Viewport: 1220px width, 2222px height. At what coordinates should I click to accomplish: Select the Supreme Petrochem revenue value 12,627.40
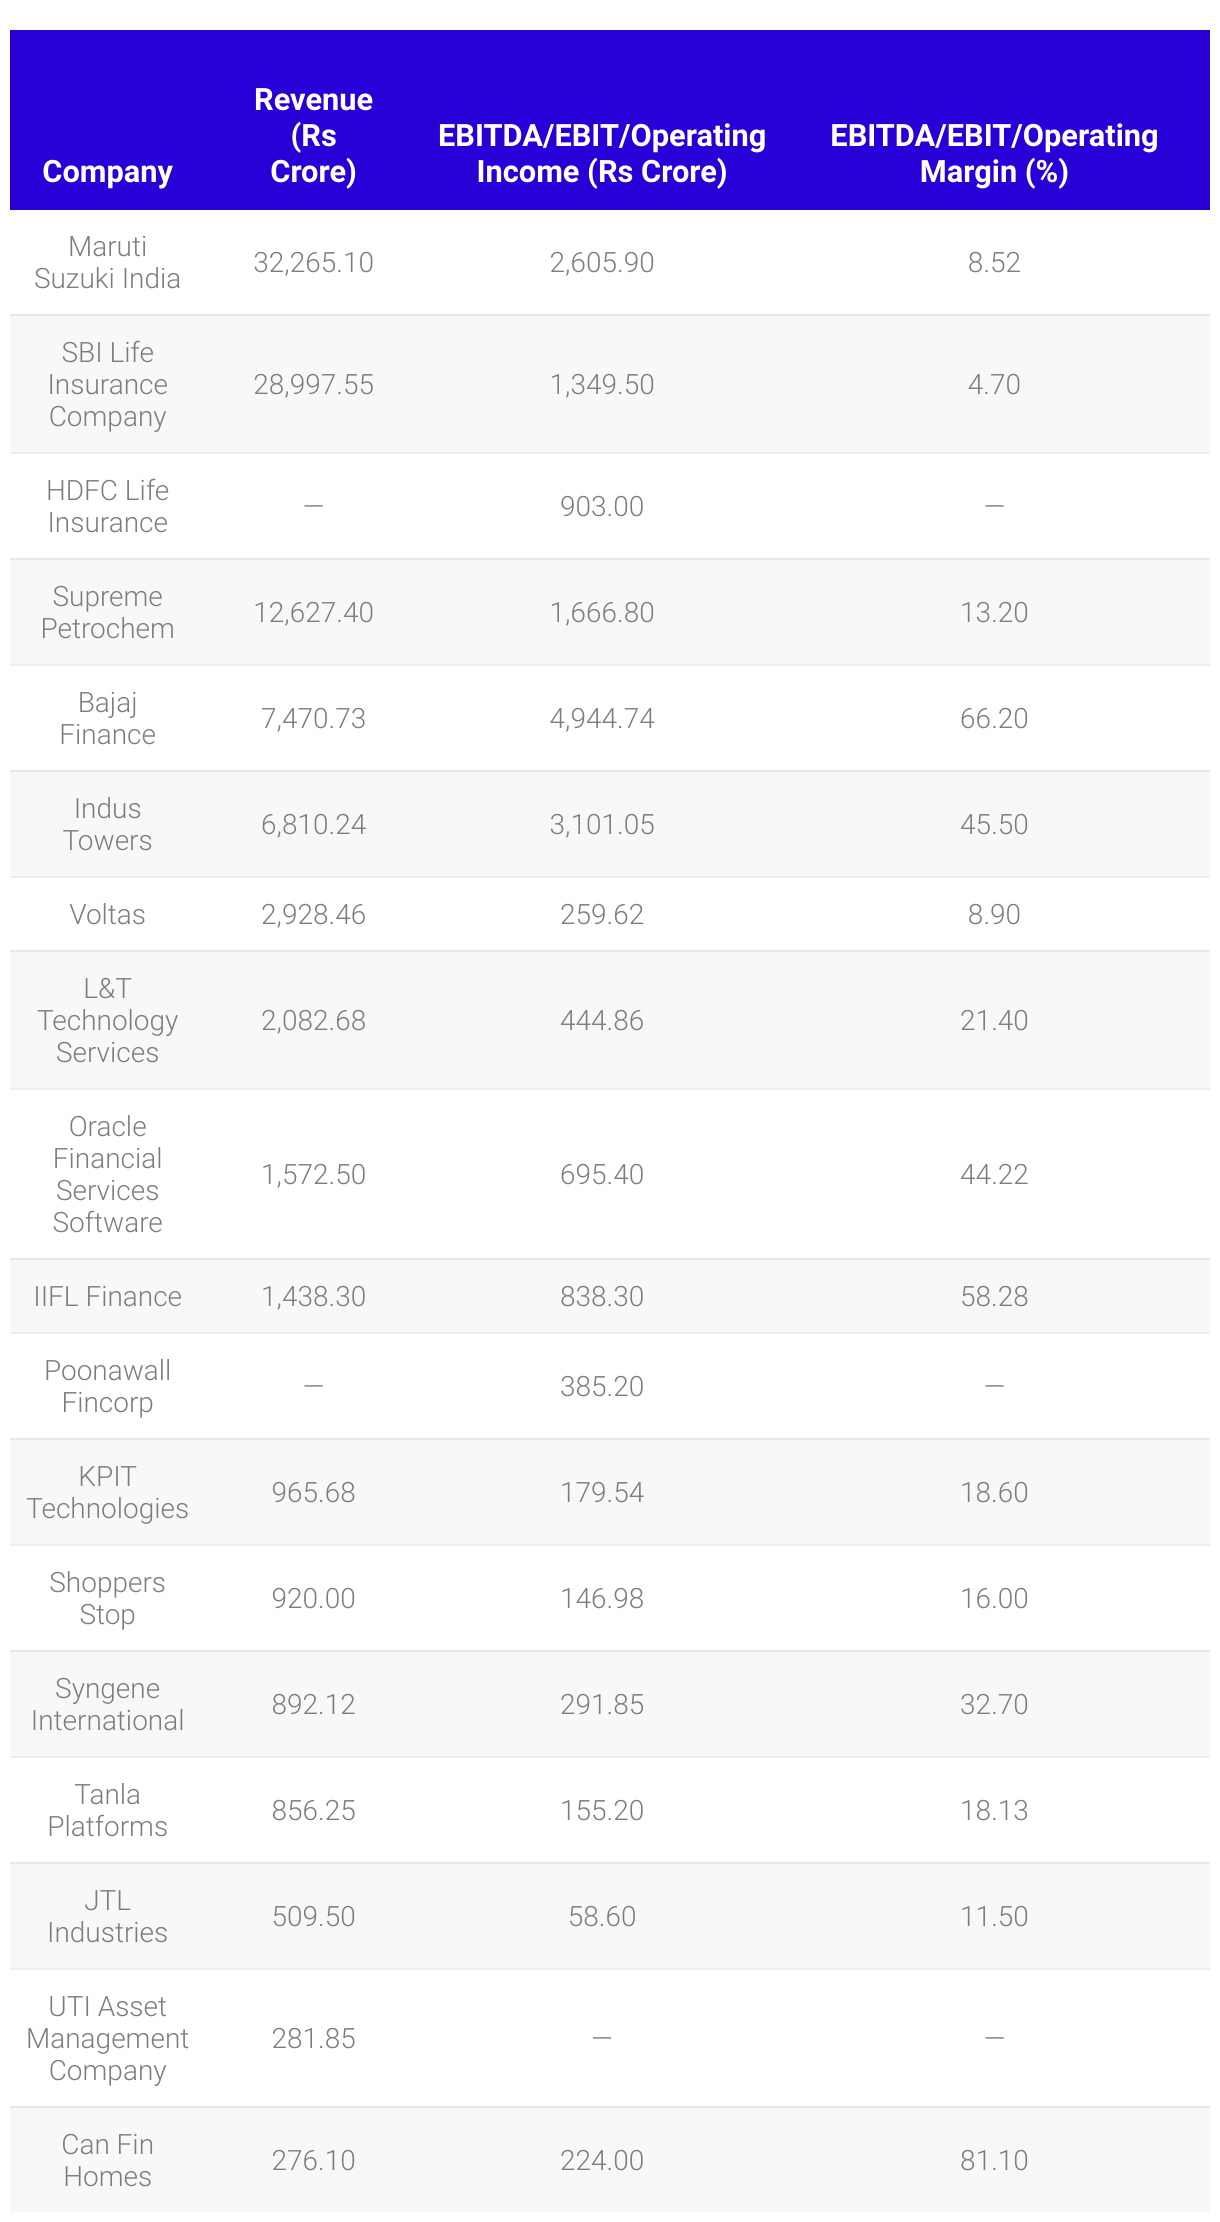click(x=313, y=612)
